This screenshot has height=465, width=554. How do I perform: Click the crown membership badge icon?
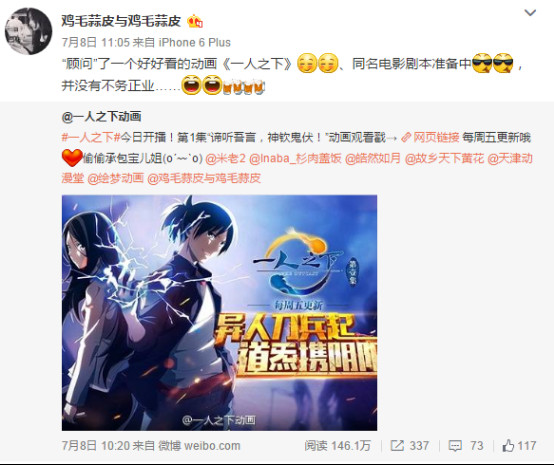point(195,22)
